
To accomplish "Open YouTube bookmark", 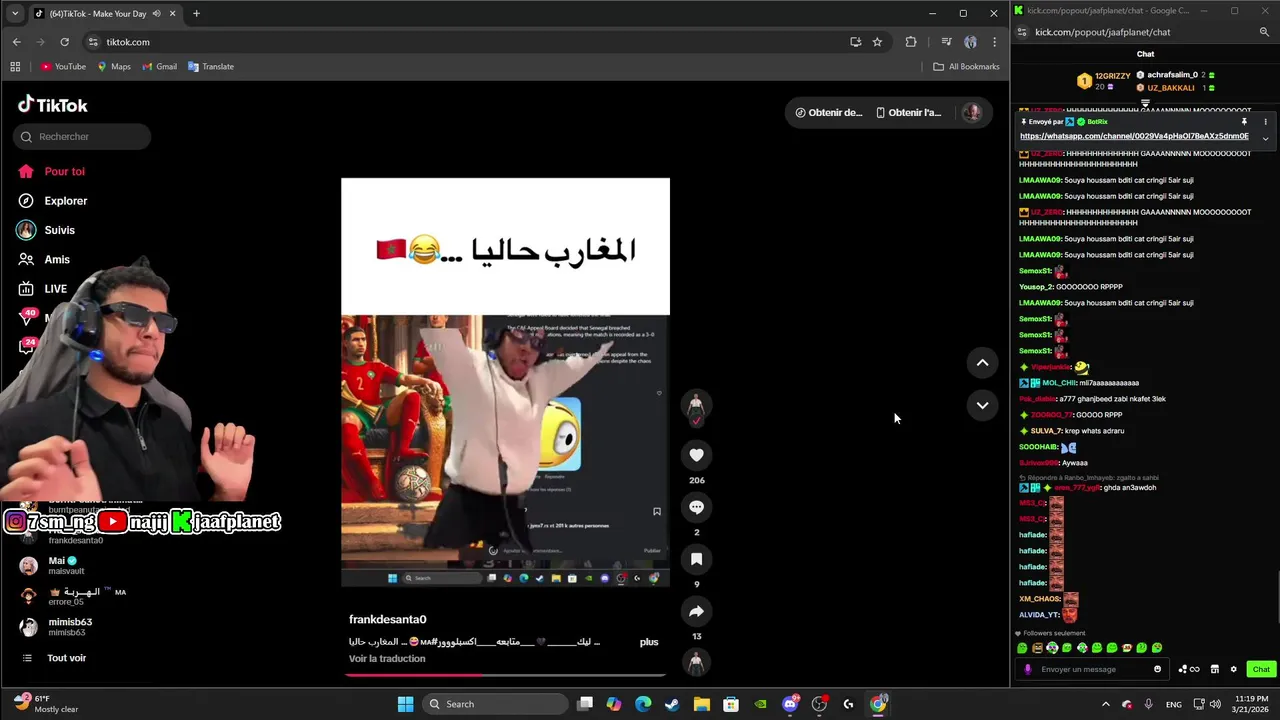I will (x=63, y=67).
